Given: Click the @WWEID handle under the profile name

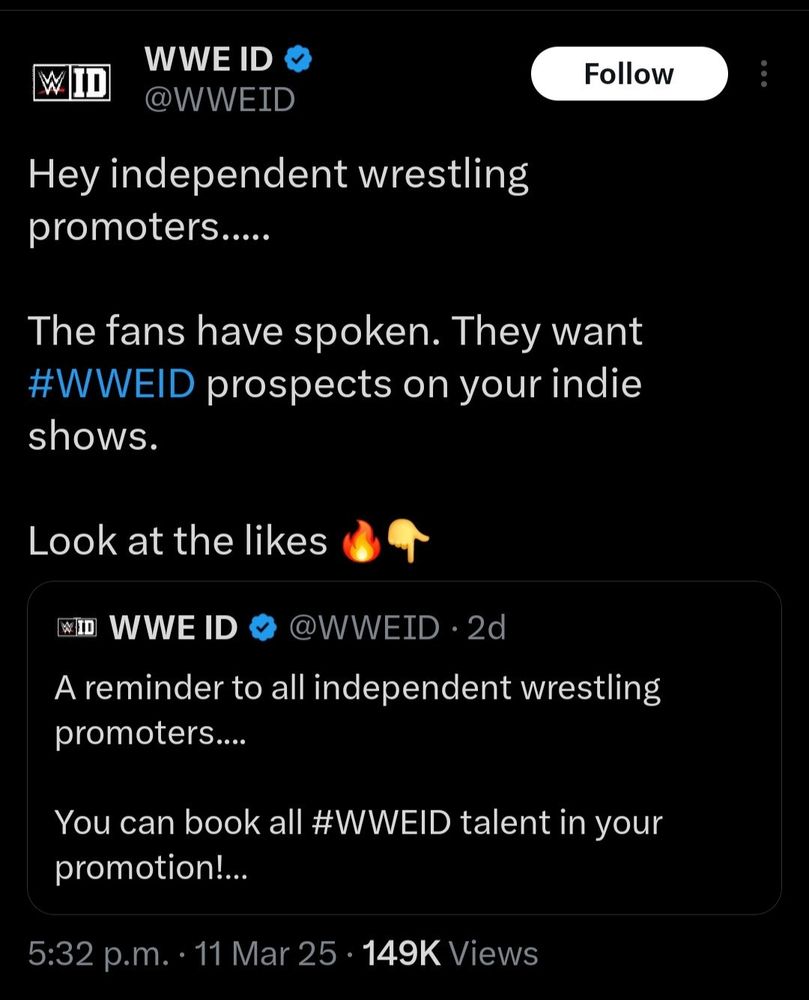Looking at the screenshot, I should point(220,100).
